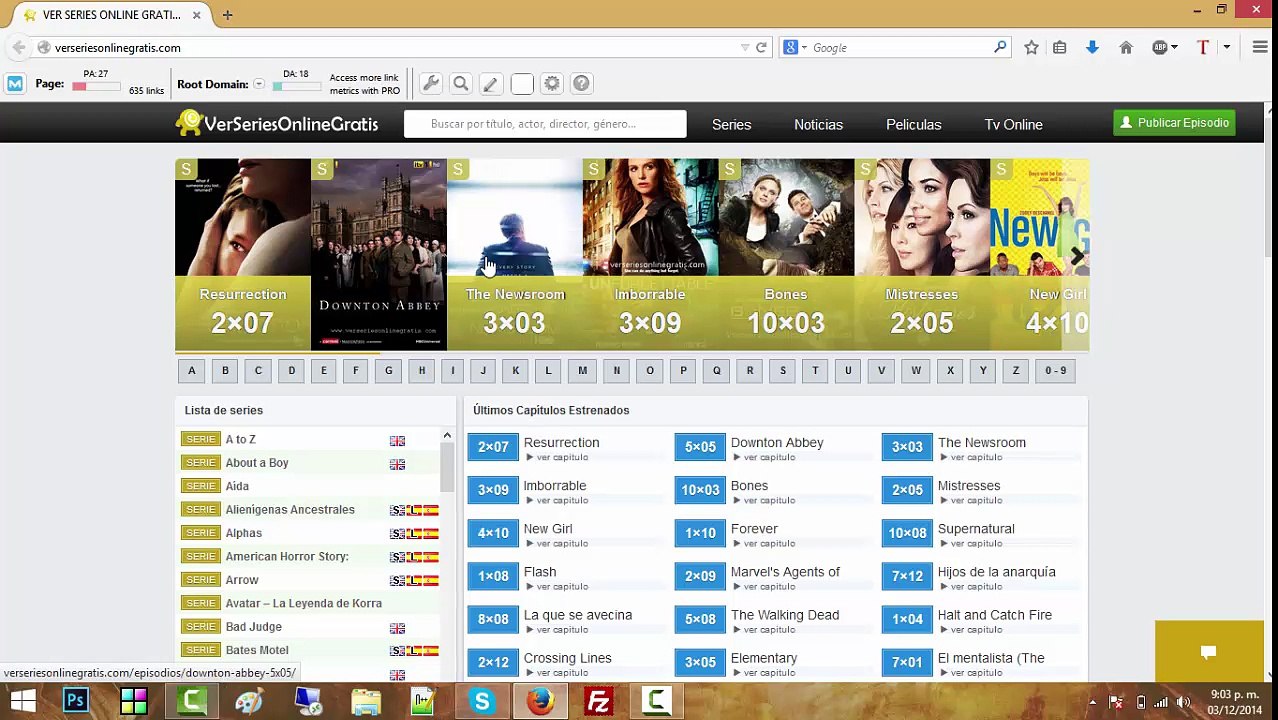
Task: Open the URL history dropdown arrow
Action: (745, 47)
